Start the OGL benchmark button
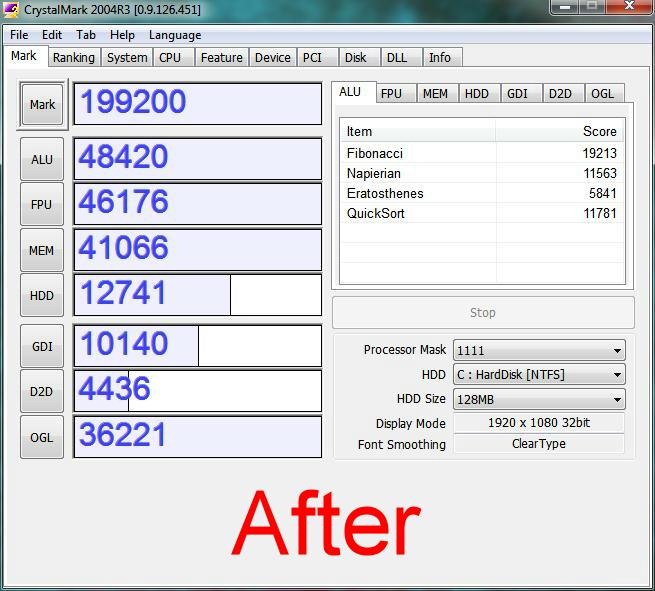This screenshot has height=591, width=655. pos(42,437)
